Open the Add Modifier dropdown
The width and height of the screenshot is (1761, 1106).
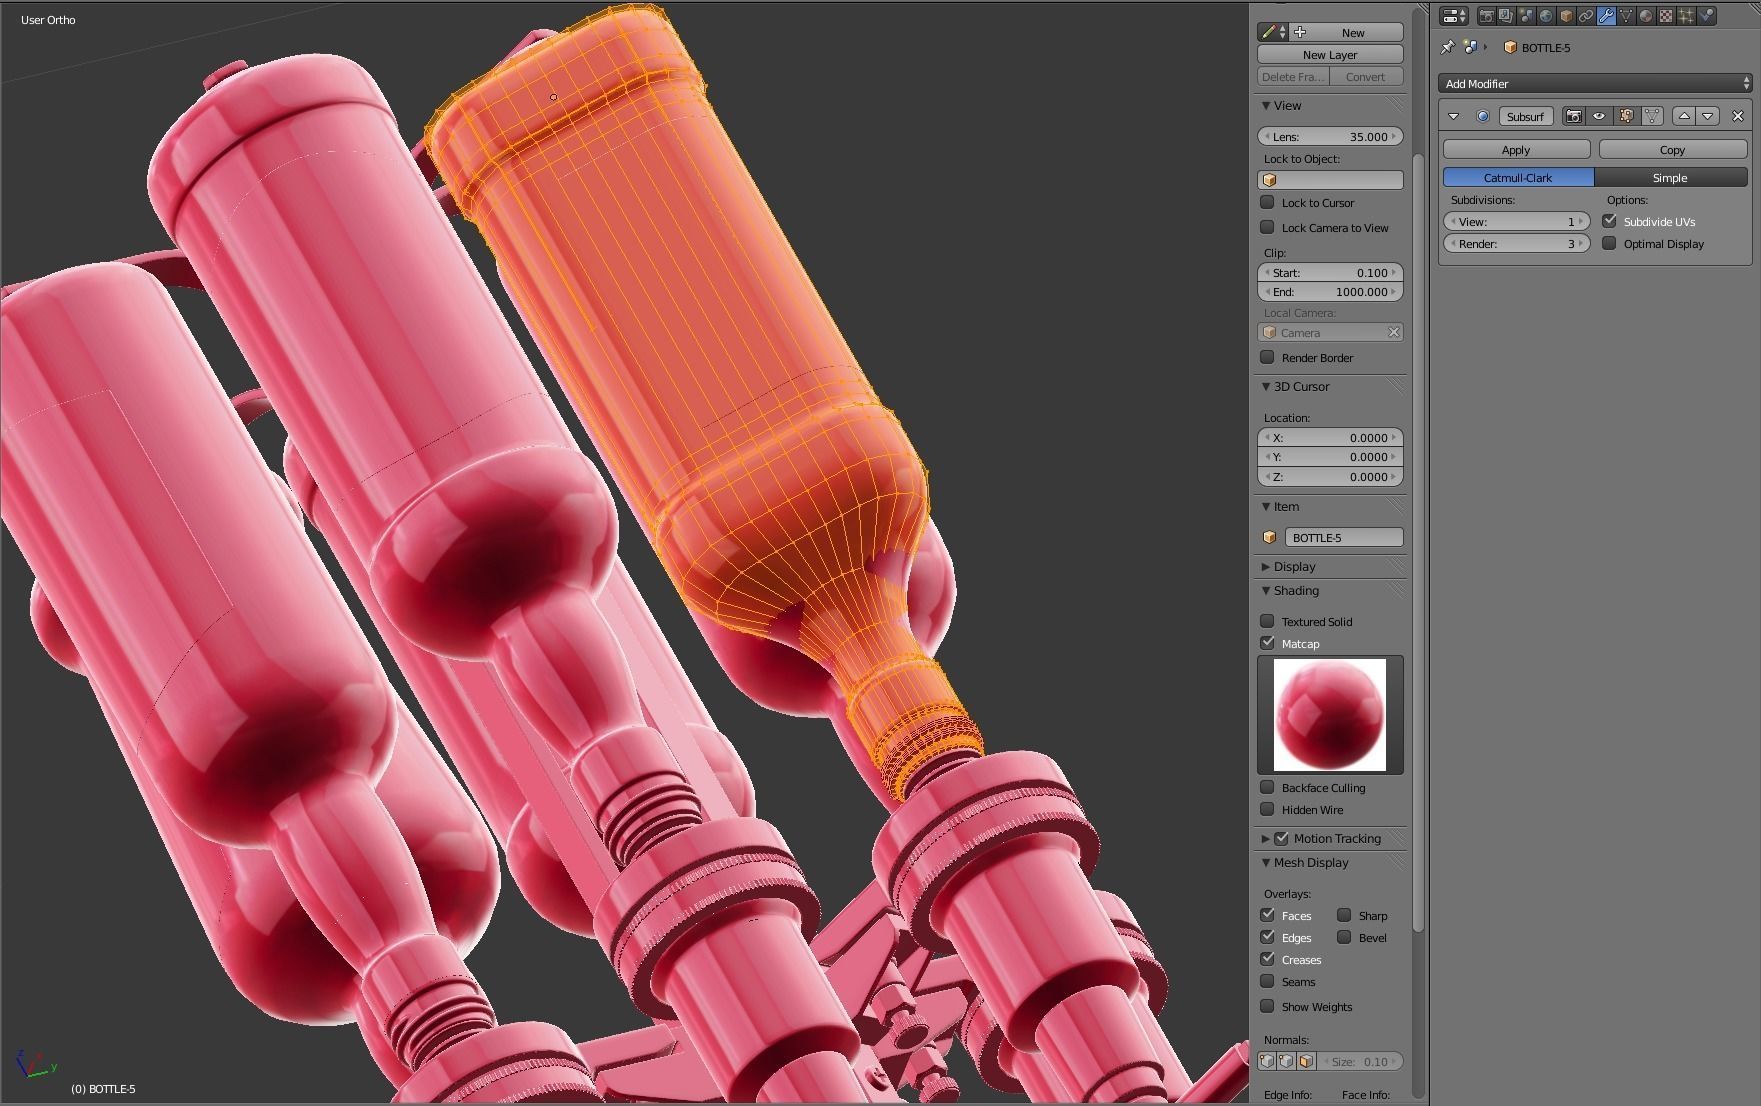pyautogui.click(x=1595, y=84)
